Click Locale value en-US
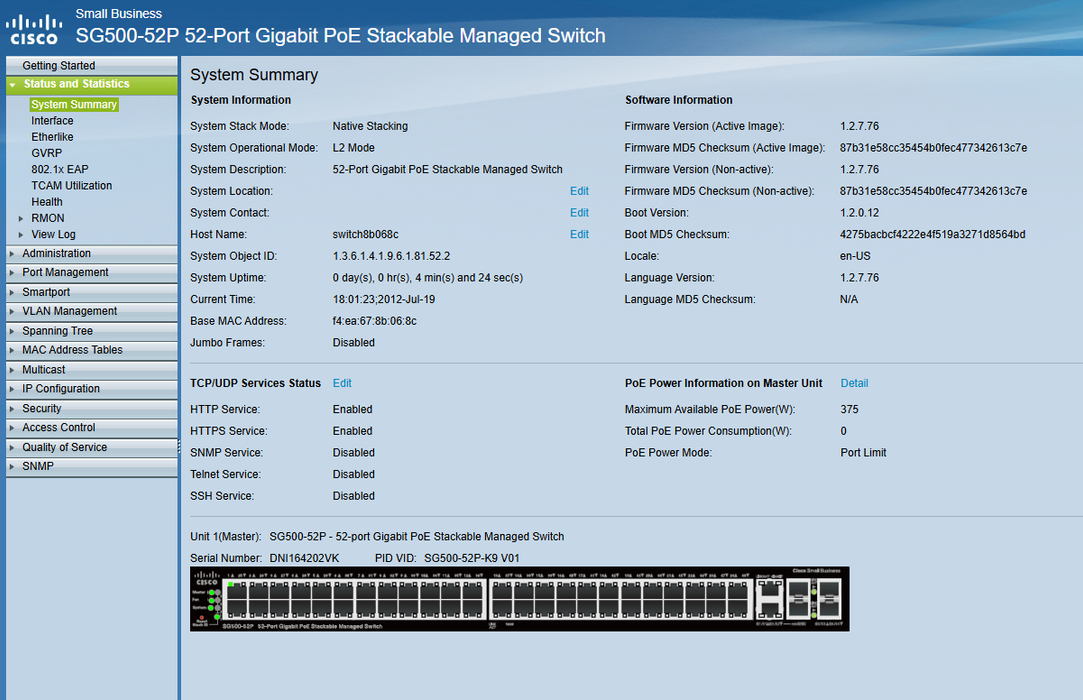Image resolution: width=1083 pixels, height=700 pixels. (855, 256)
